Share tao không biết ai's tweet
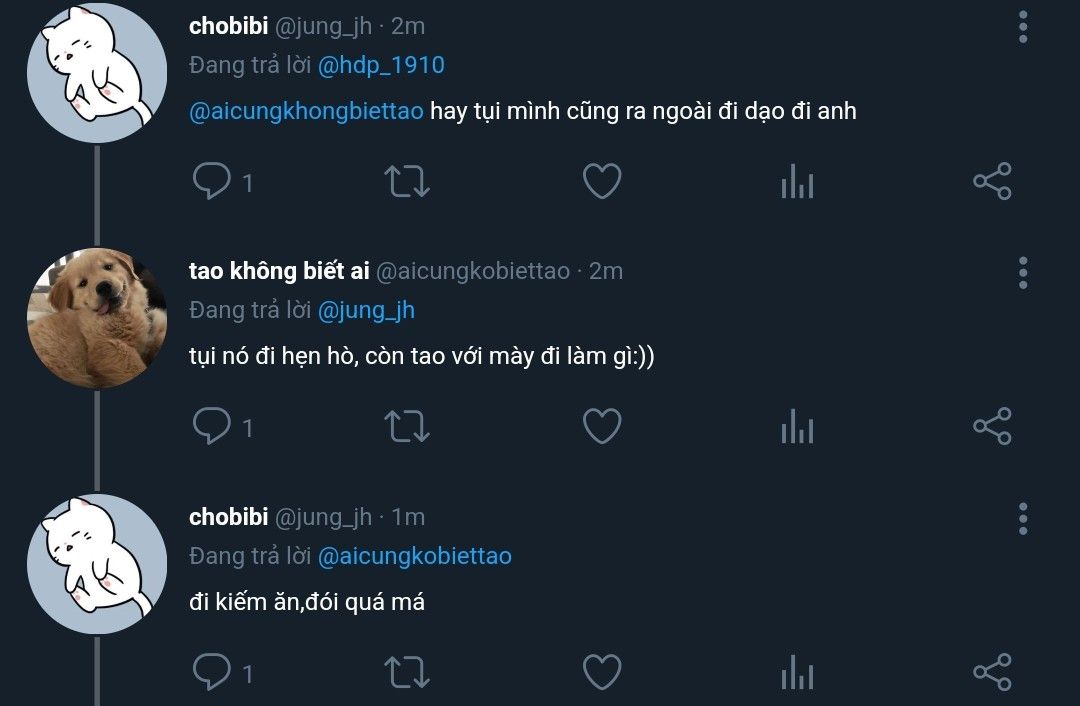This screenshot has width=1080, height=706. coord(992,427)
